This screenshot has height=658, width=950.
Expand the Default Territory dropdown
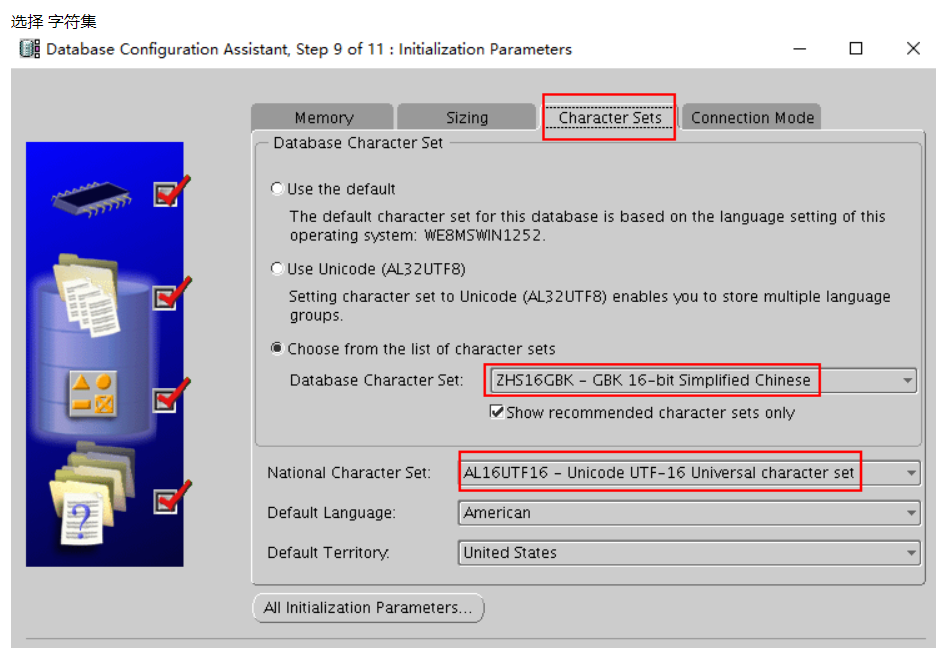pos(689,553)
